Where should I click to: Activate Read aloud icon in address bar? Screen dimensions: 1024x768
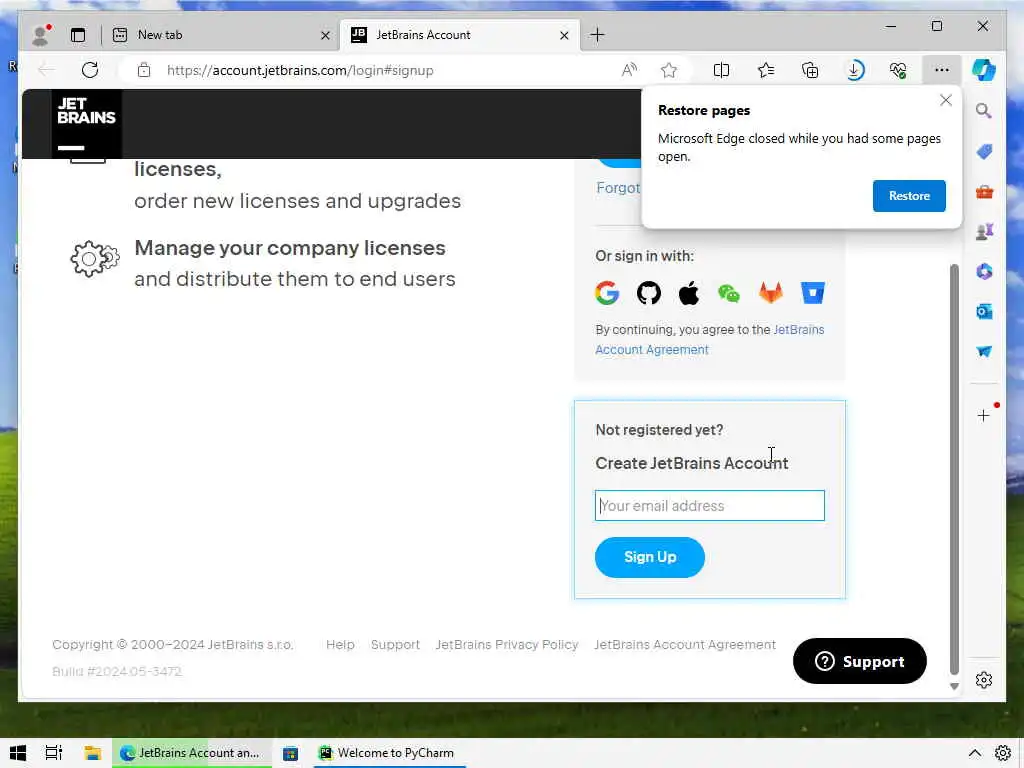click(629, 70)
